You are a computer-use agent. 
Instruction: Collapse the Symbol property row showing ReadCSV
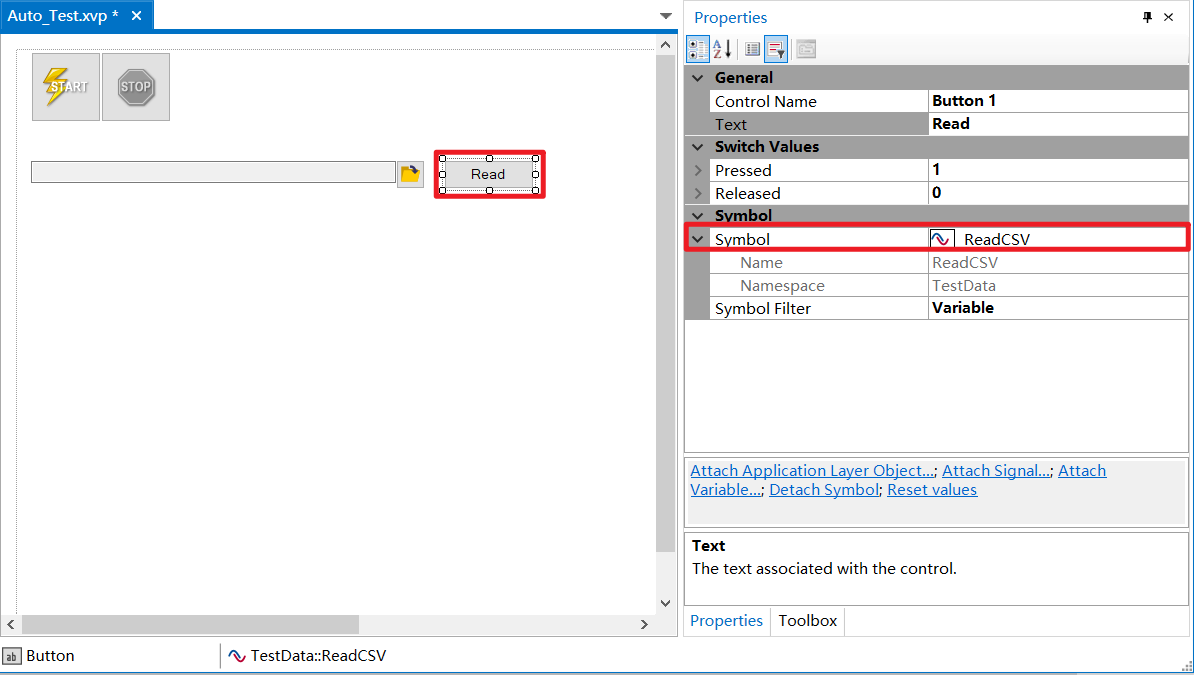[698, 239]
